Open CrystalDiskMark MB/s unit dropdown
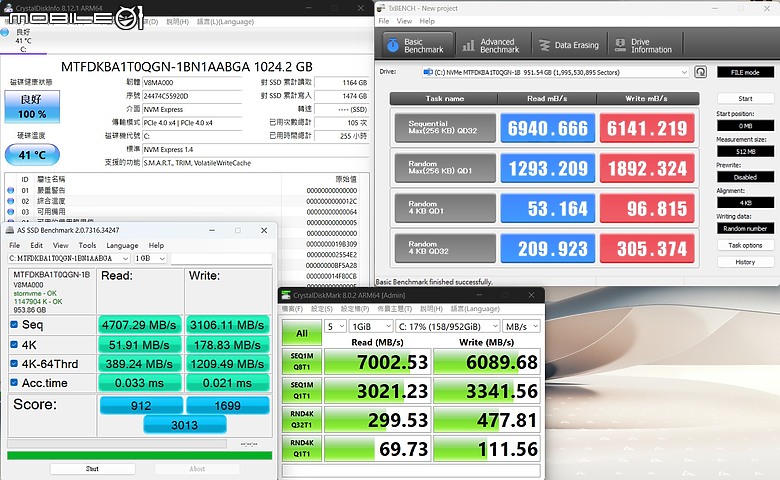 click(x=521, y=326)
